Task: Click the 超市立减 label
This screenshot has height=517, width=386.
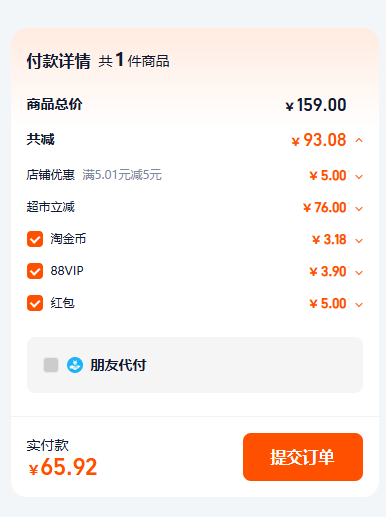Action: (51, 207)
